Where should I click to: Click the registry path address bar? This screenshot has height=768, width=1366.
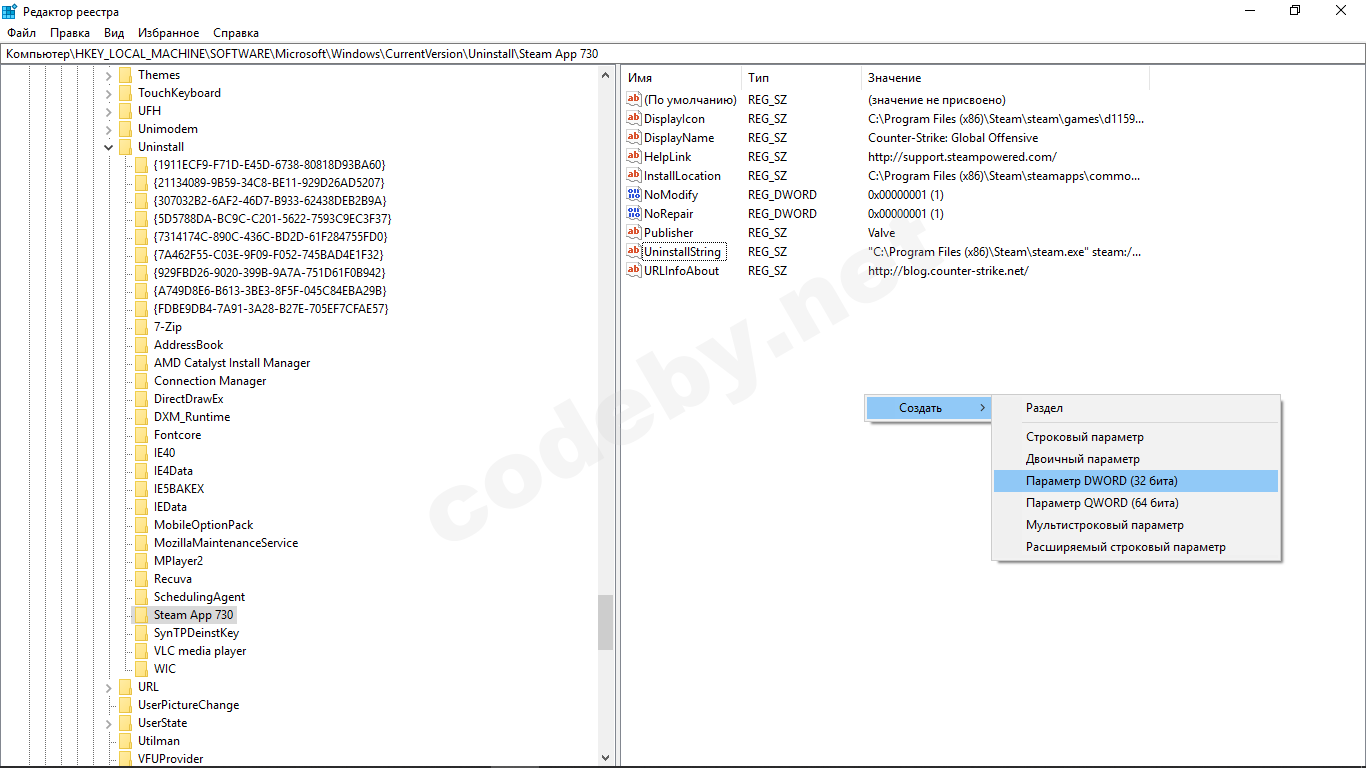pos(683,54)
